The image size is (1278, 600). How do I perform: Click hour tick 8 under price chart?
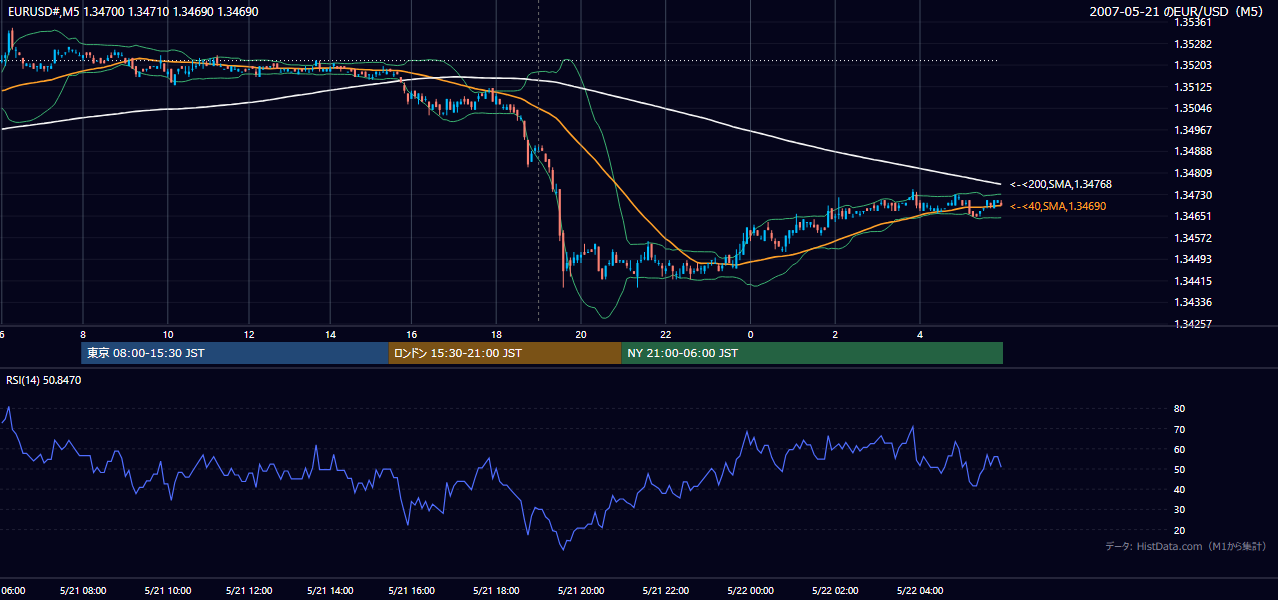pos(83,334)
